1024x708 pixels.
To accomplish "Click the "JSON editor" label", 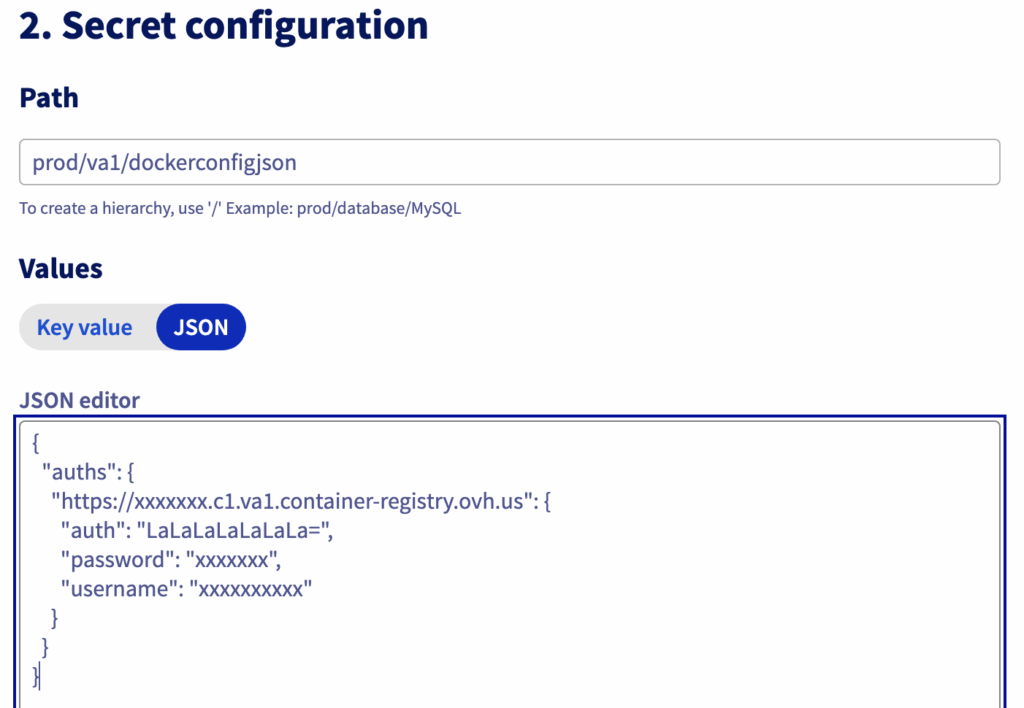I will pos(80,401).
